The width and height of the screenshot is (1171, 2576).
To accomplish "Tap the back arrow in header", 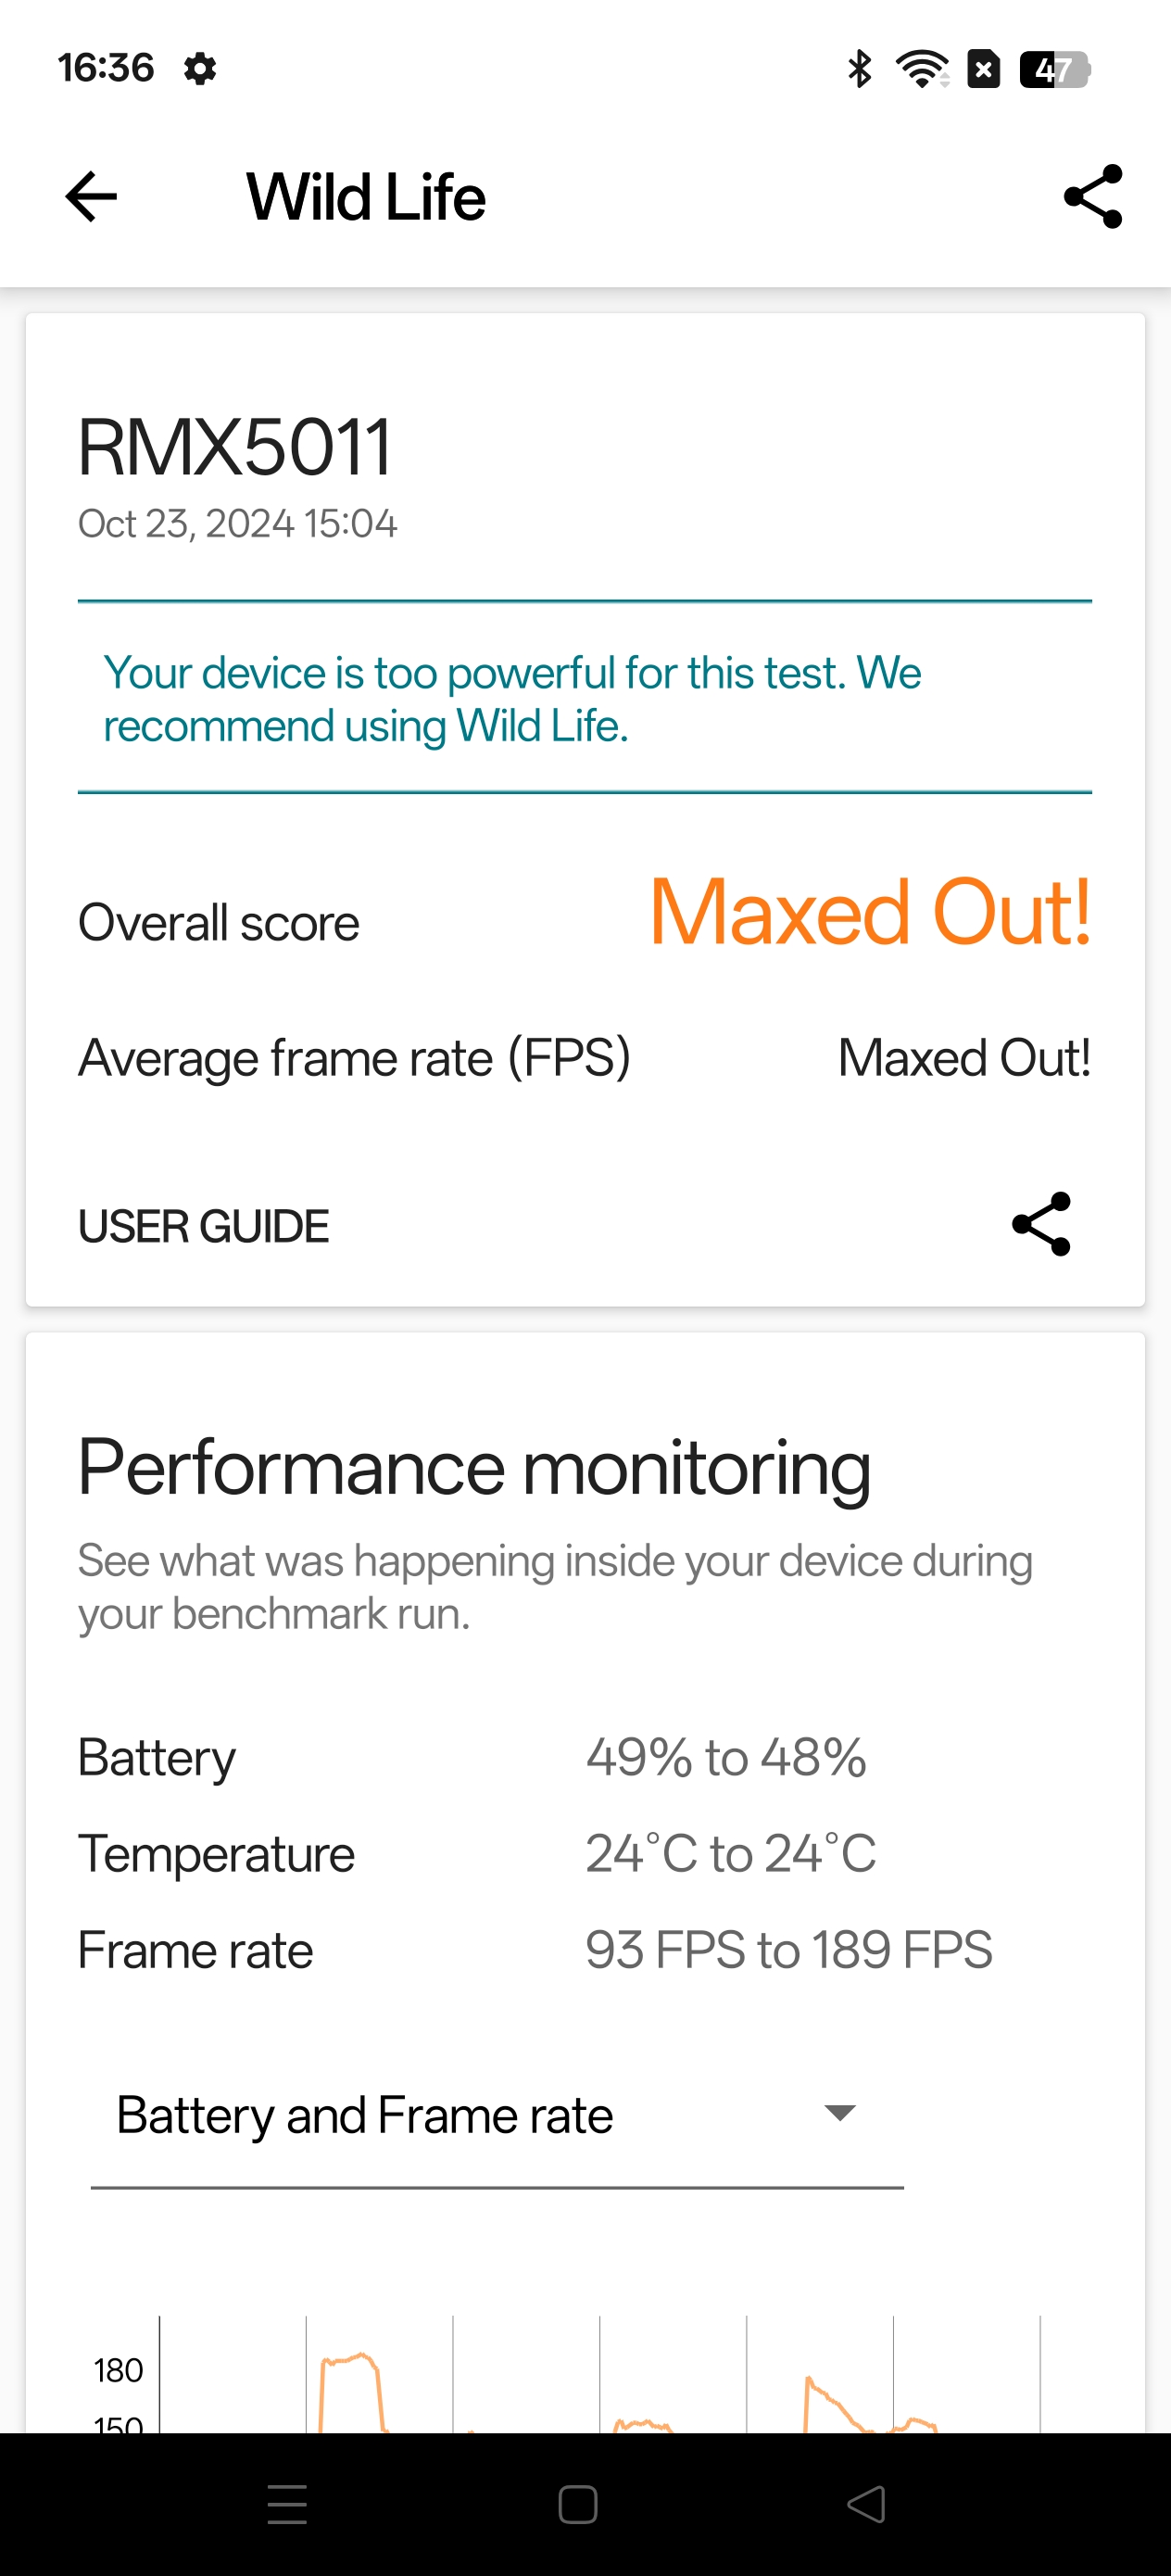I will tap(91, 197).
